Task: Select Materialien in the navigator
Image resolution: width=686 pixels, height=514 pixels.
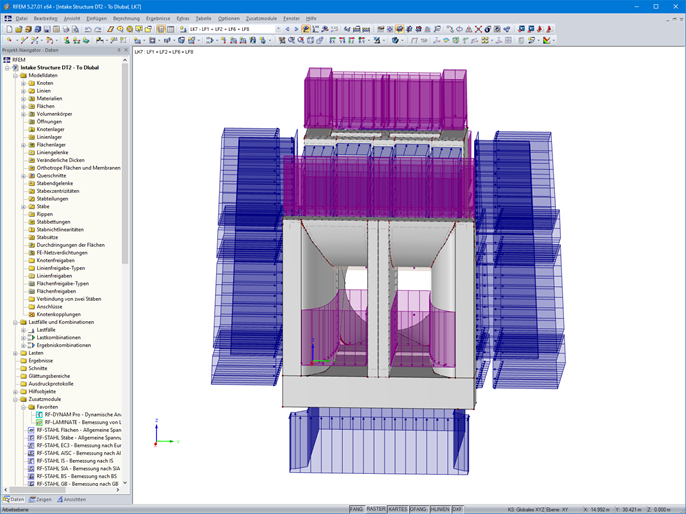Action: [49, 98]
